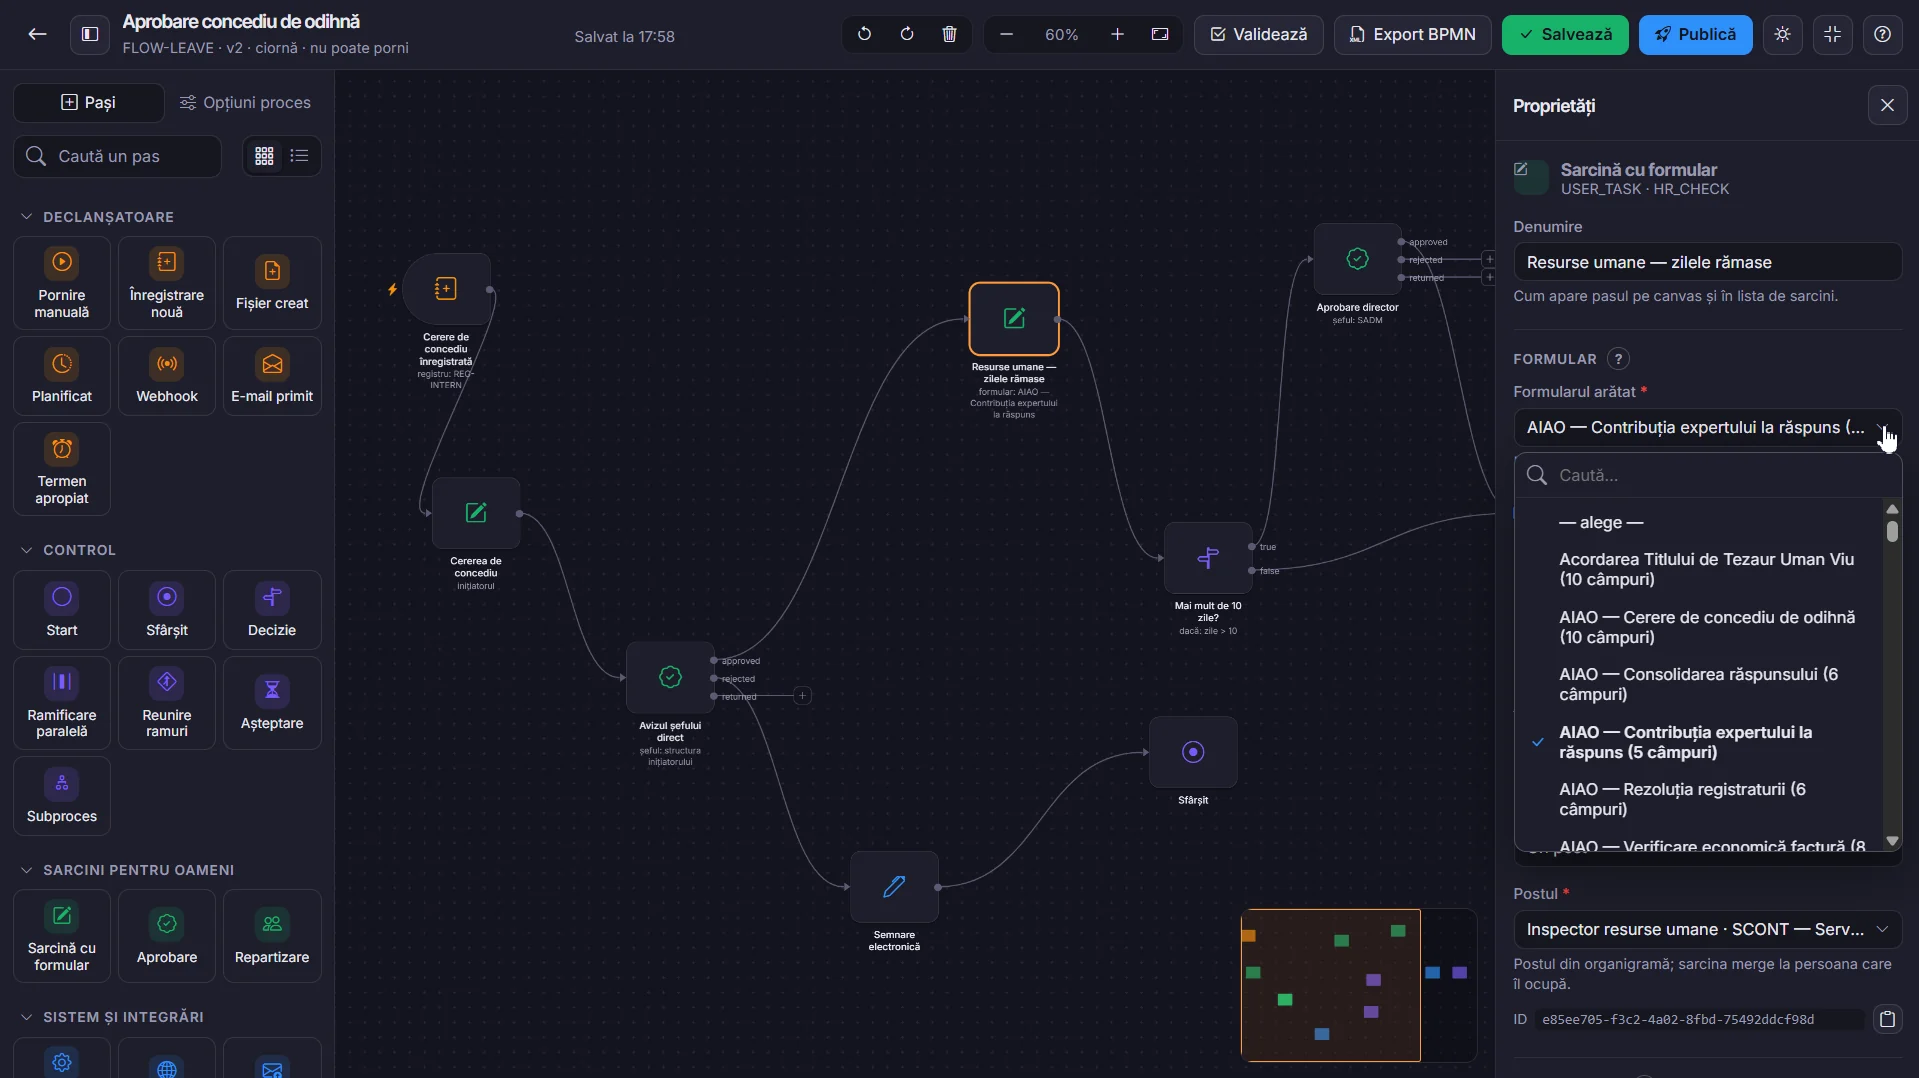Viewport: 1919px width, 1078px height.
Task: Click the redo icon in toolbar
Action: click(x=907, y=34)
